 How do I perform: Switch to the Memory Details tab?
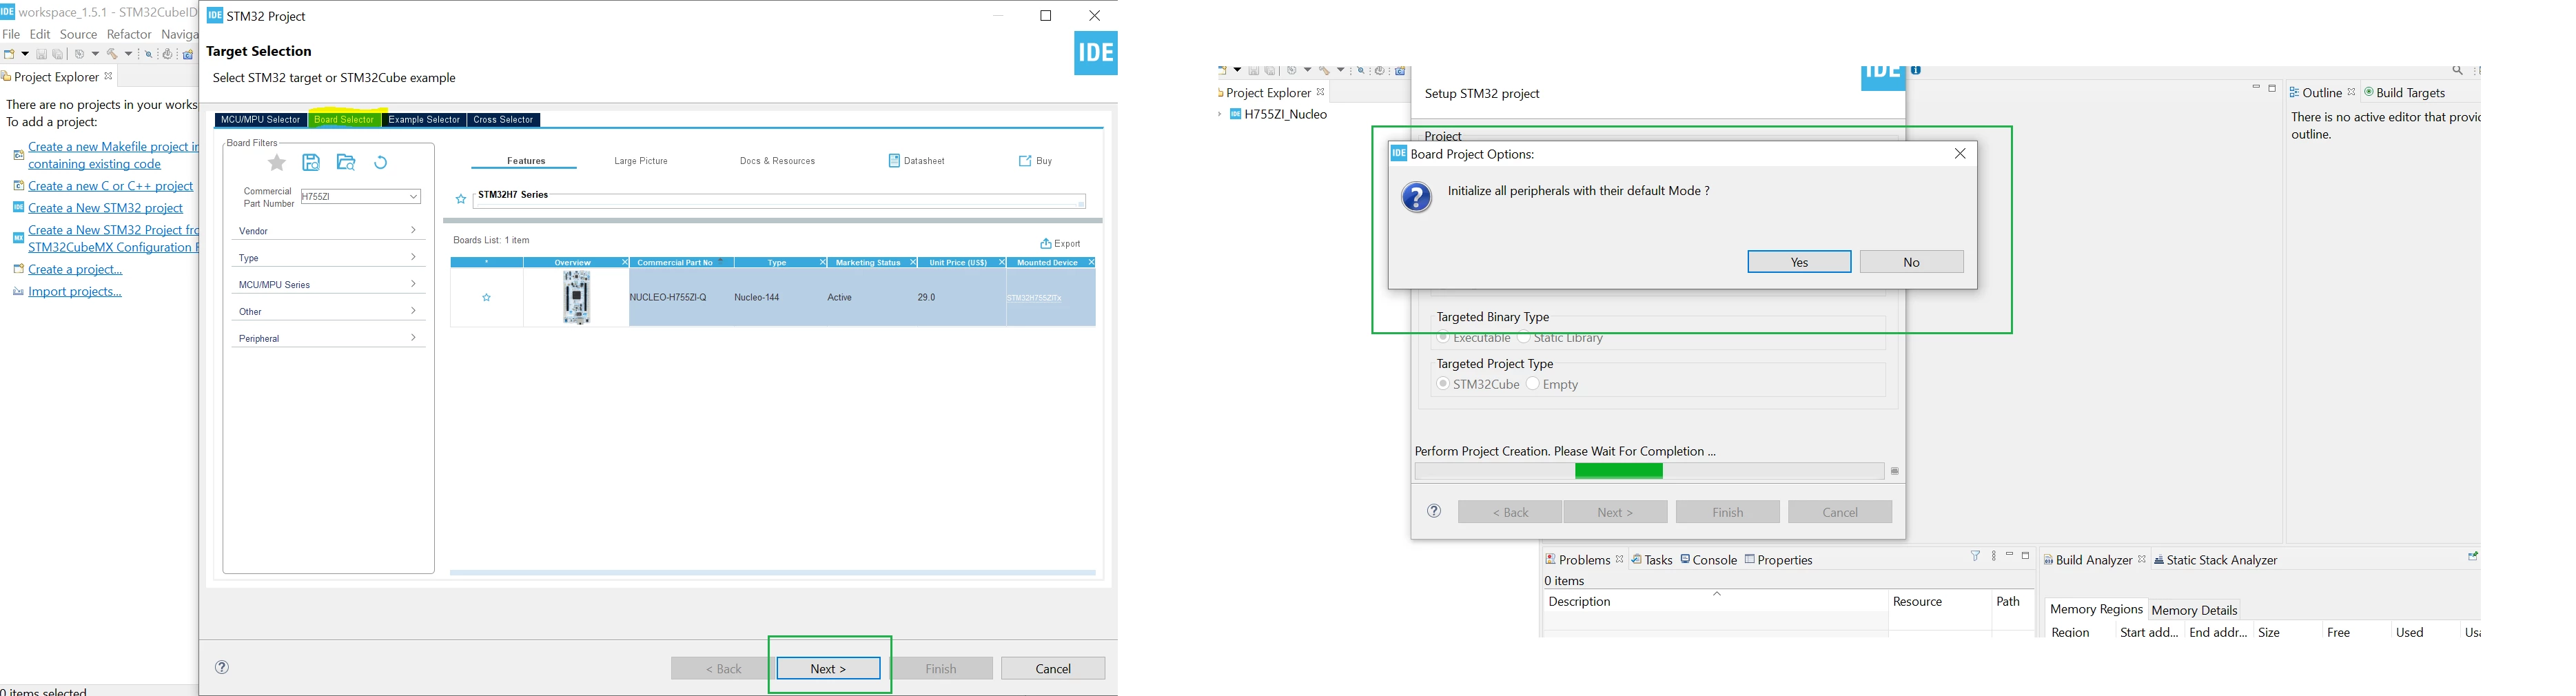(x=2194, y=610)
